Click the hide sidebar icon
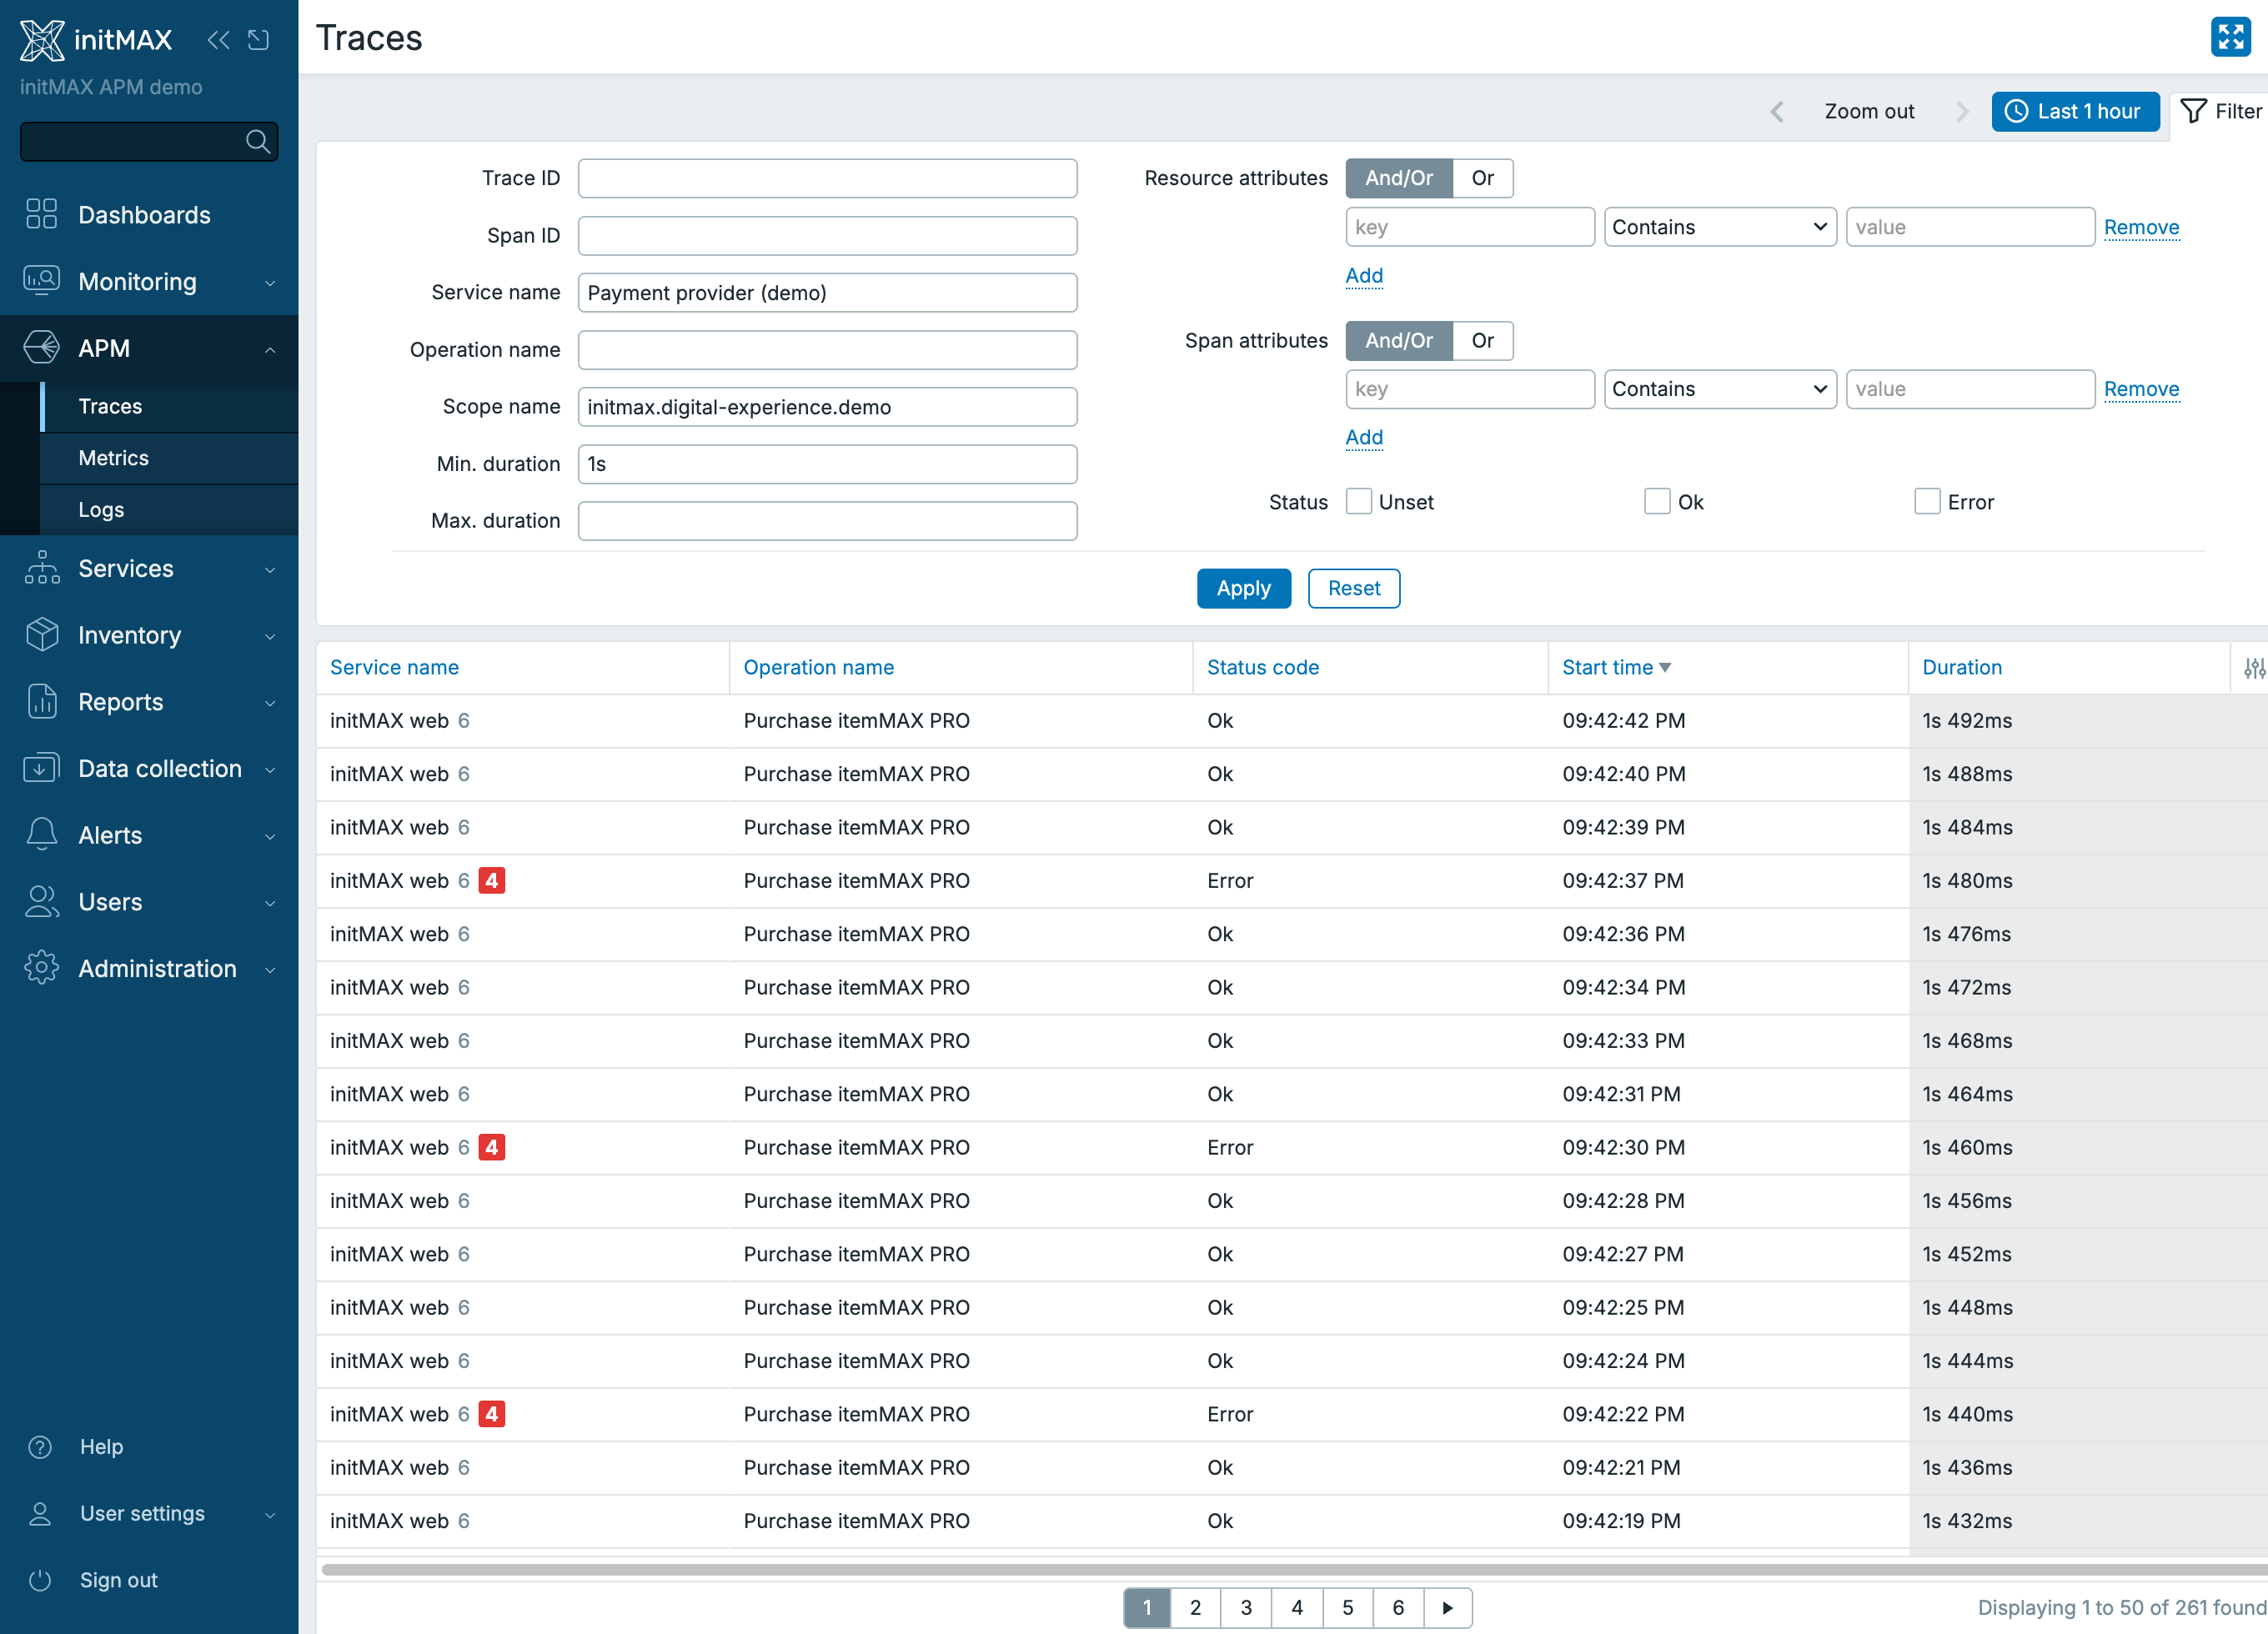 [x=259, y=40]
